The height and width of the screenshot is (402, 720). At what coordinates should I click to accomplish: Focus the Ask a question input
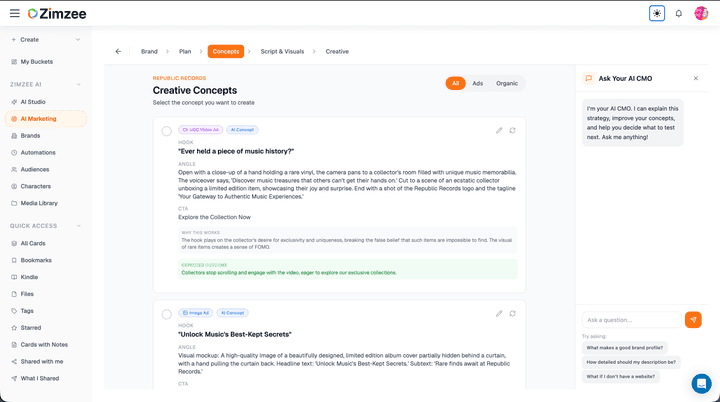pyautogui.click(x=632, y=320)
